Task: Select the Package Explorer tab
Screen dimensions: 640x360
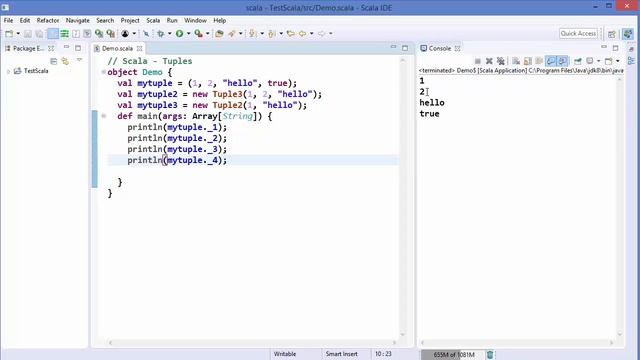Action: (x=28, y=48)
